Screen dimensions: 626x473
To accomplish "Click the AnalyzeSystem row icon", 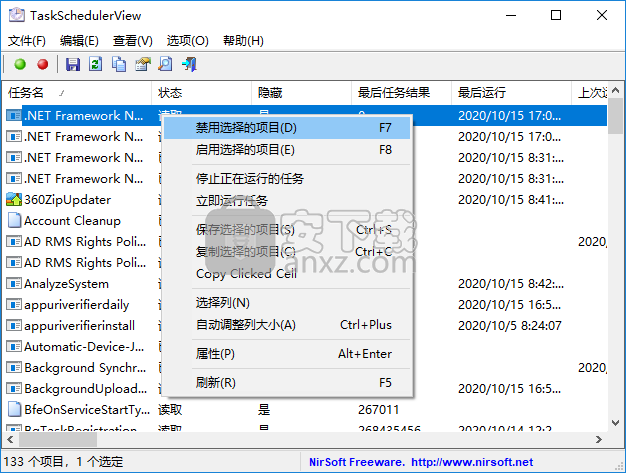I will 14,284.
